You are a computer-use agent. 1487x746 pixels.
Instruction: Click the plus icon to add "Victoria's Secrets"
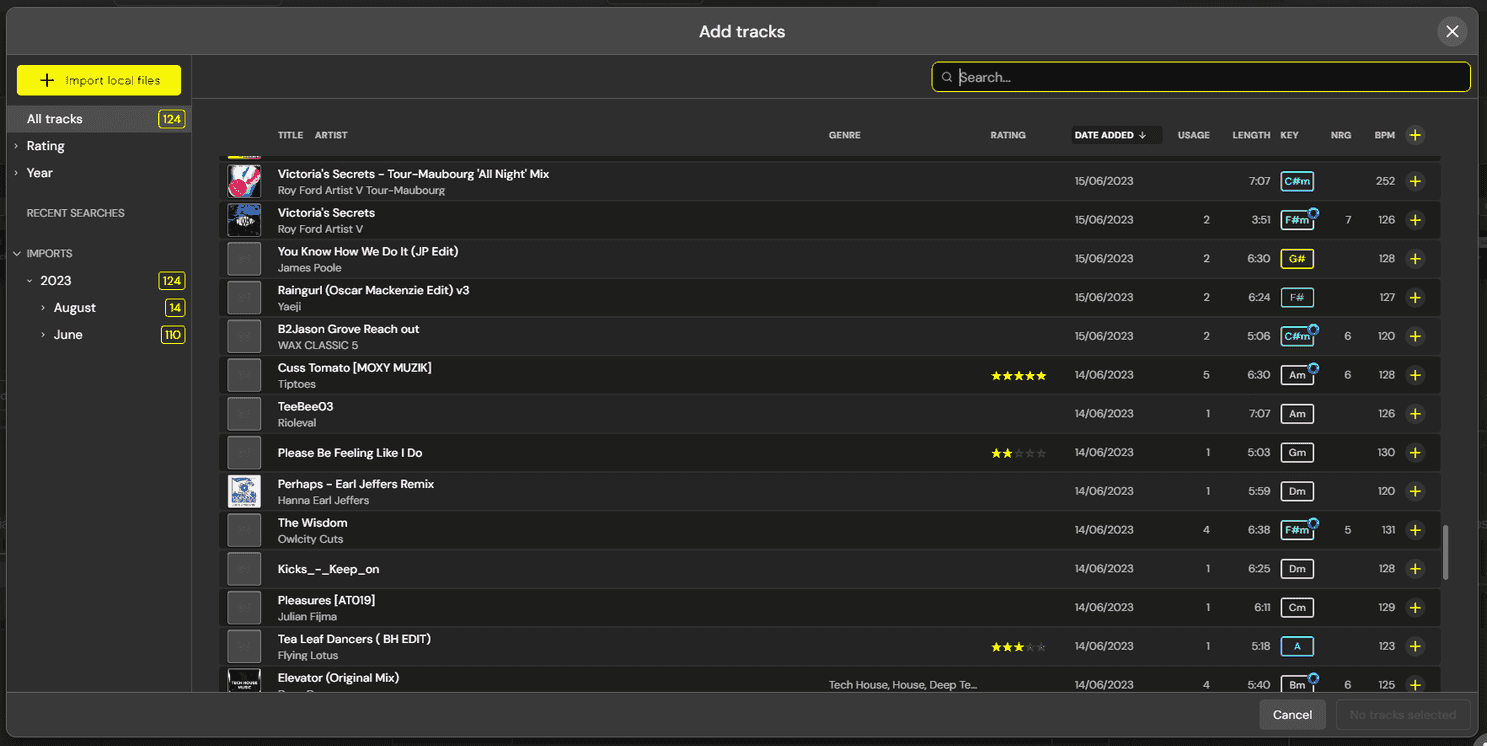tap(1415, 219)
